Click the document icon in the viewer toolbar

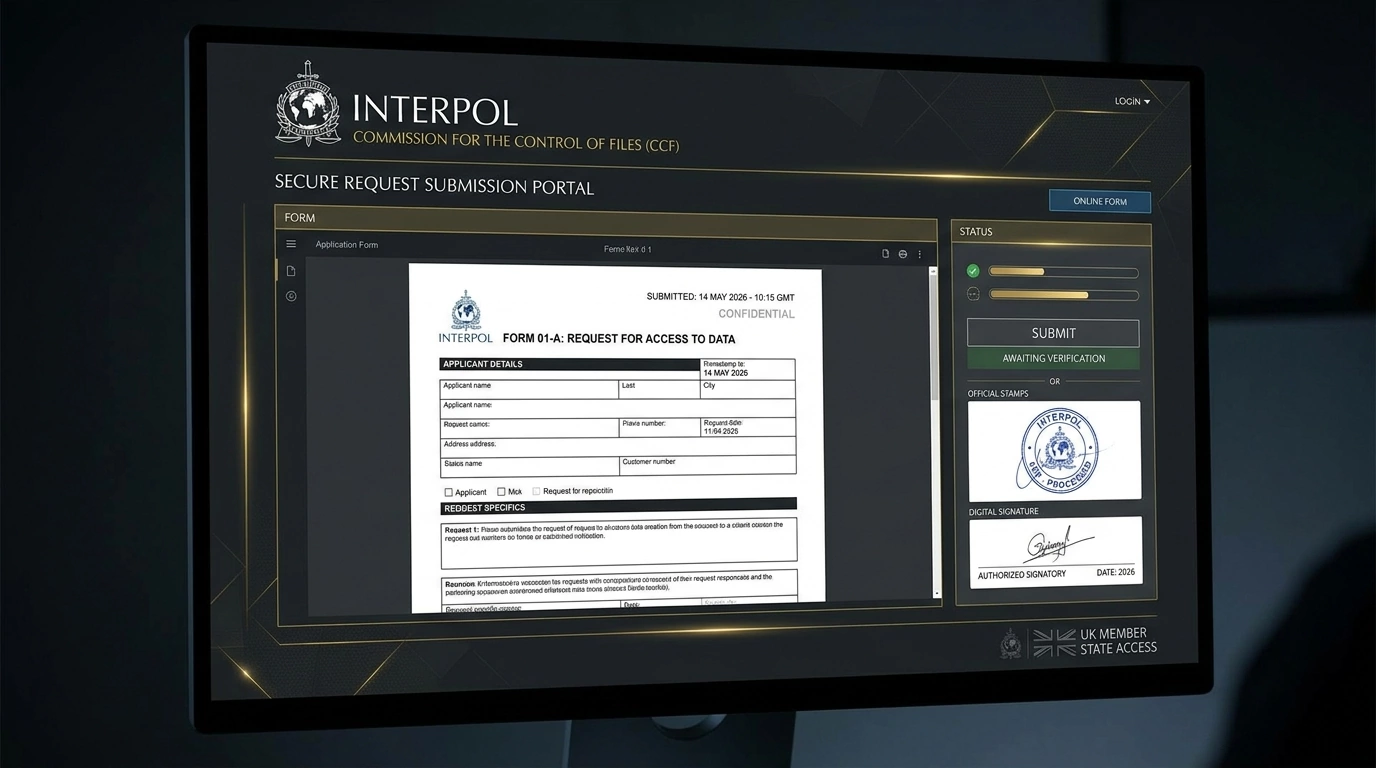tap(885, 254)
